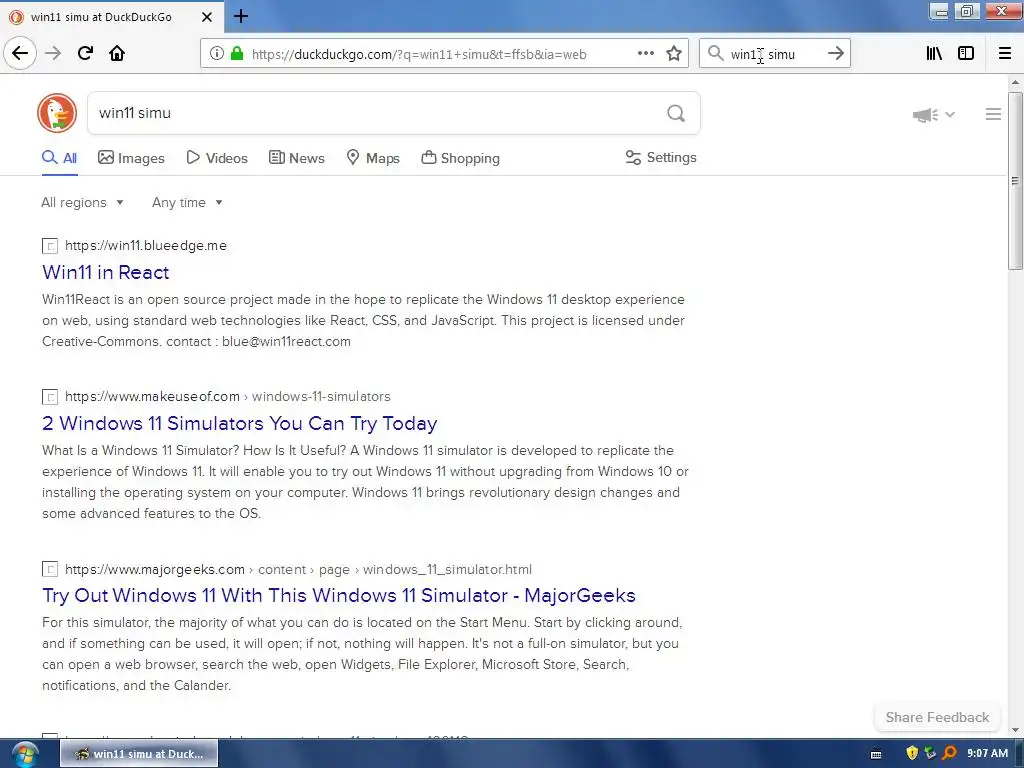The image size is (1024, 768).
Task: Open the Windows Start orb
Action: [25, 754]
